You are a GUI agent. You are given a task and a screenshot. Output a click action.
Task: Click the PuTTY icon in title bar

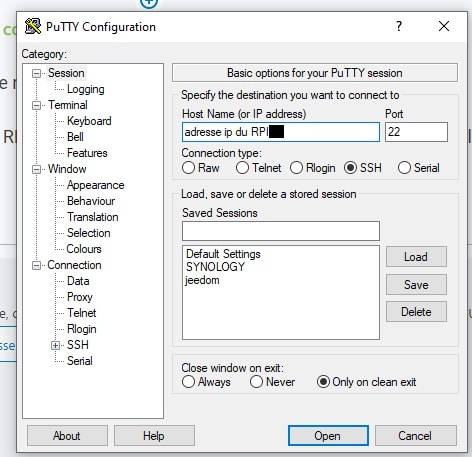pos(33,26)
